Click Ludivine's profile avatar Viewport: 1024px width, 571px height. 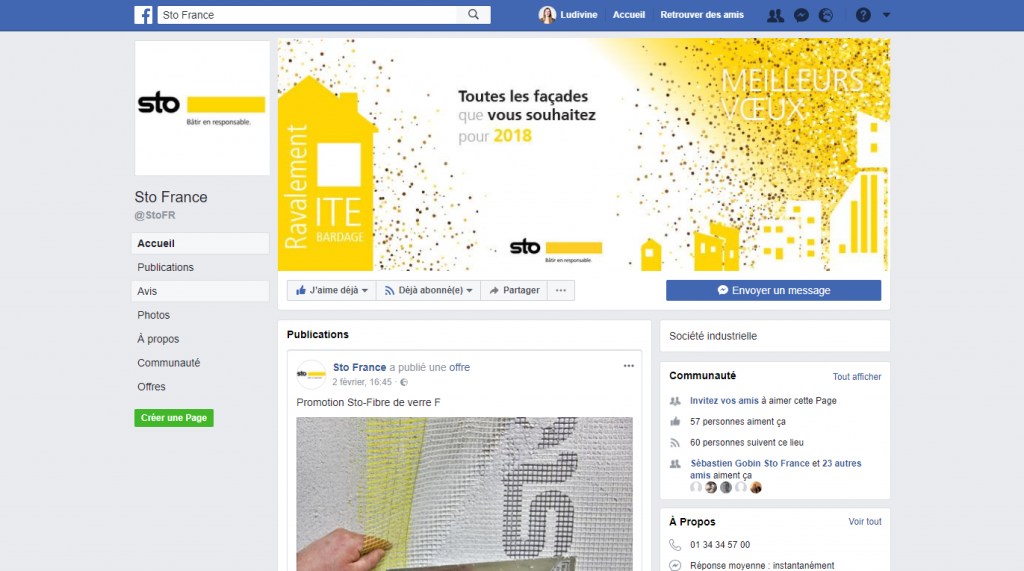[x=547, y=15]
